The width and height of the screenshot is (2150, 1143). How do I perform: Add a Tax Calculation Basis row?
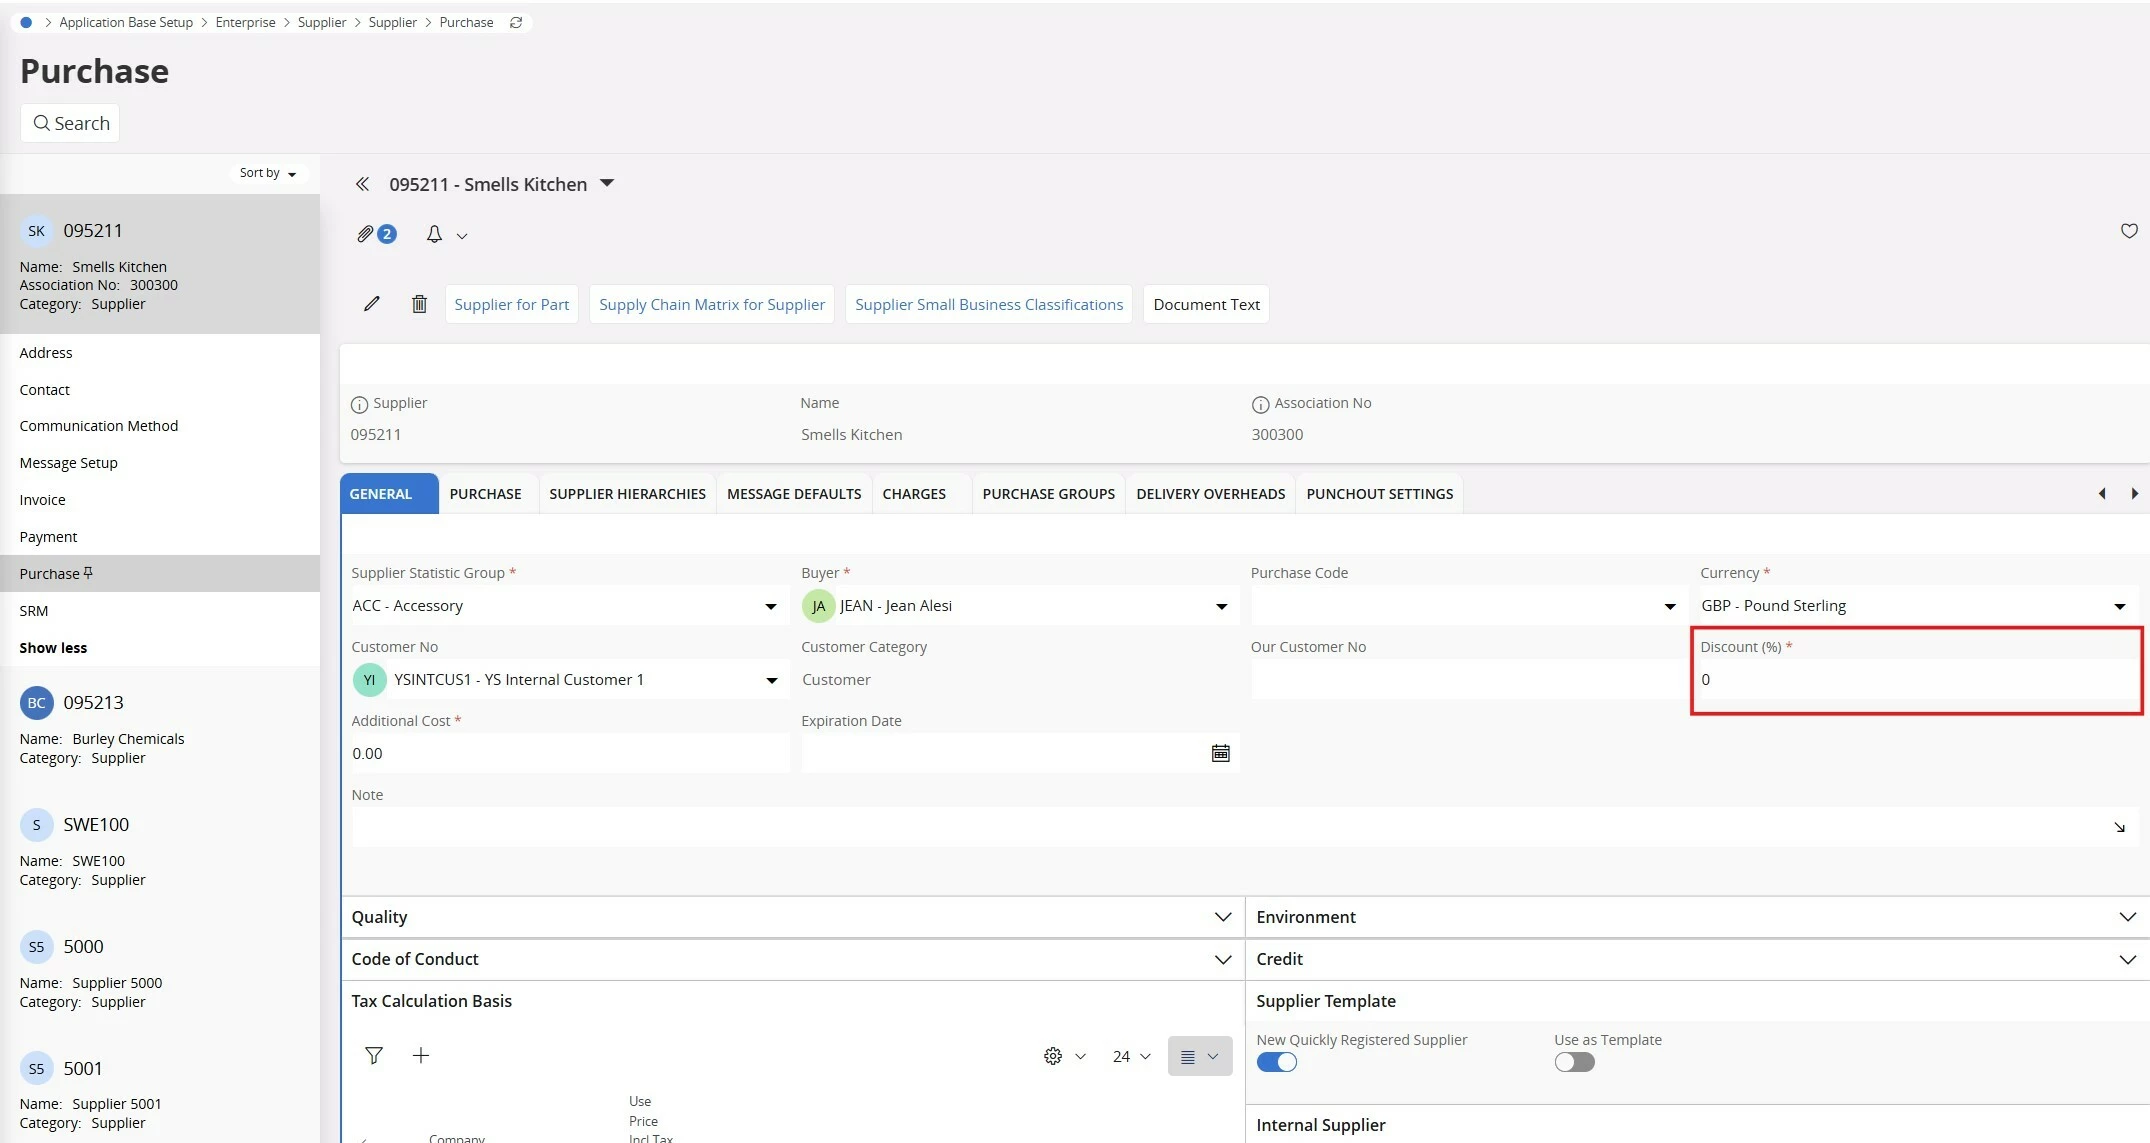point(421,1055)
